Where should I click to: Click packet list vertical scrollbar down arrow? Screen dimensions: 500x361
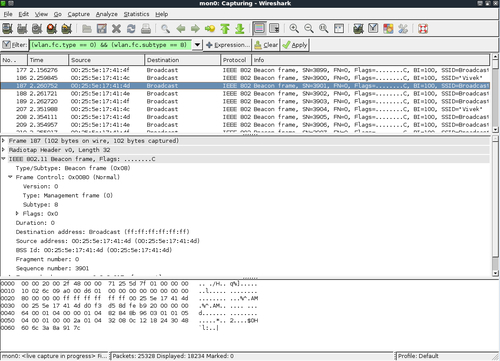click(495, 129)
